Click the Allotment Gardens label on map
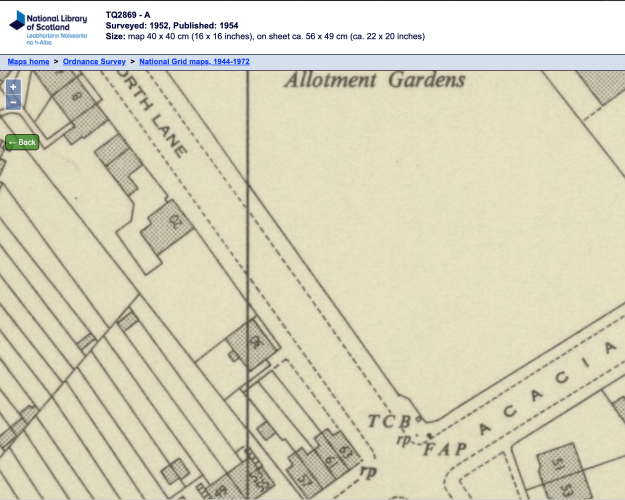Image resolution: width=625 pixels, height=500 pixels. pos(374,80)
